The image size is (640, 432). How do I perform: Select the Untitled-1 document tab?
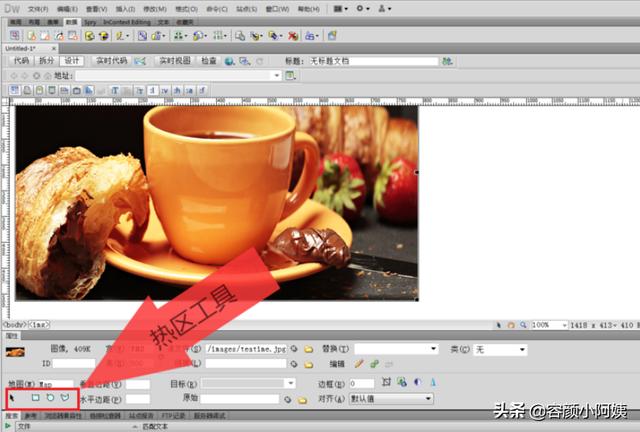[x=21, y=48]
